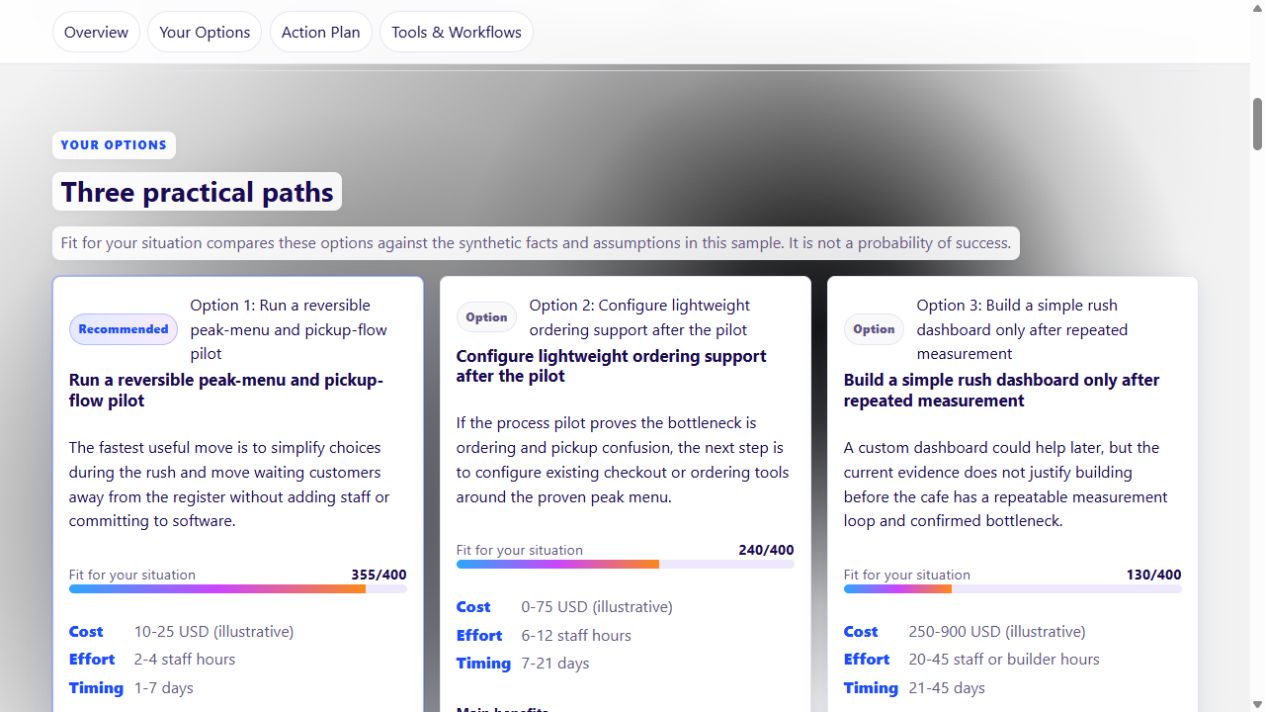This screenshot has width=1265, height=712.
Task: Click the scrollbar up arrow
Action: coord(1257,8)
